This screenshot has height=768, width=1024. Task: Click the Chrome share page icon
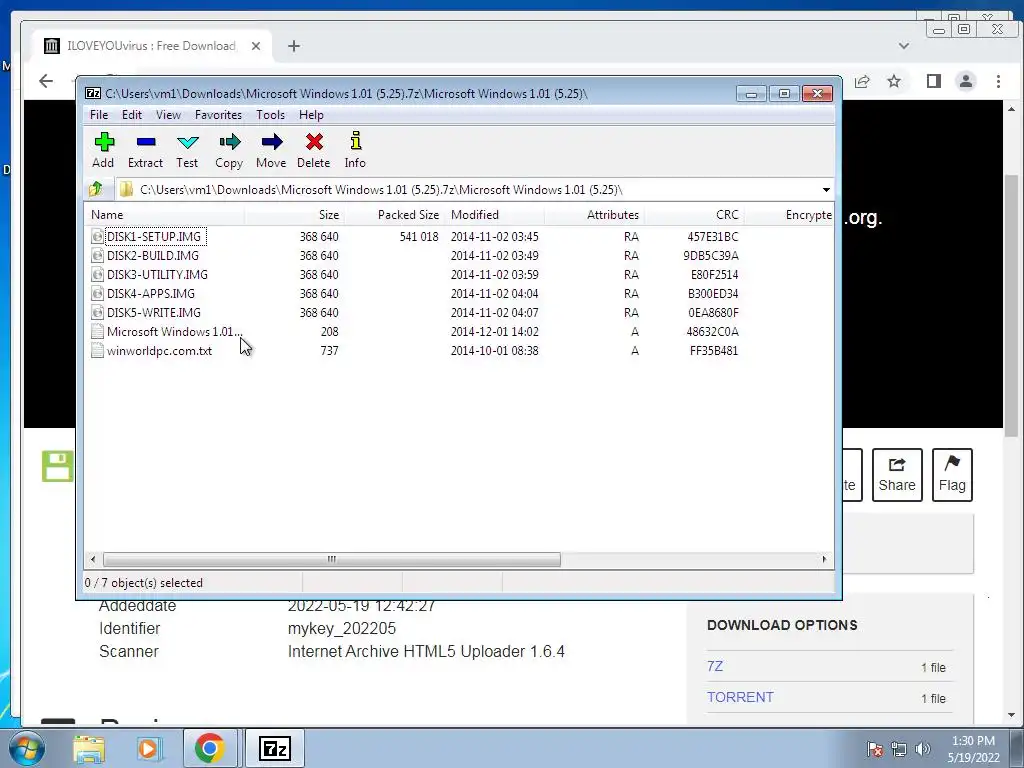pyautogui.click(x=861, y=81)
